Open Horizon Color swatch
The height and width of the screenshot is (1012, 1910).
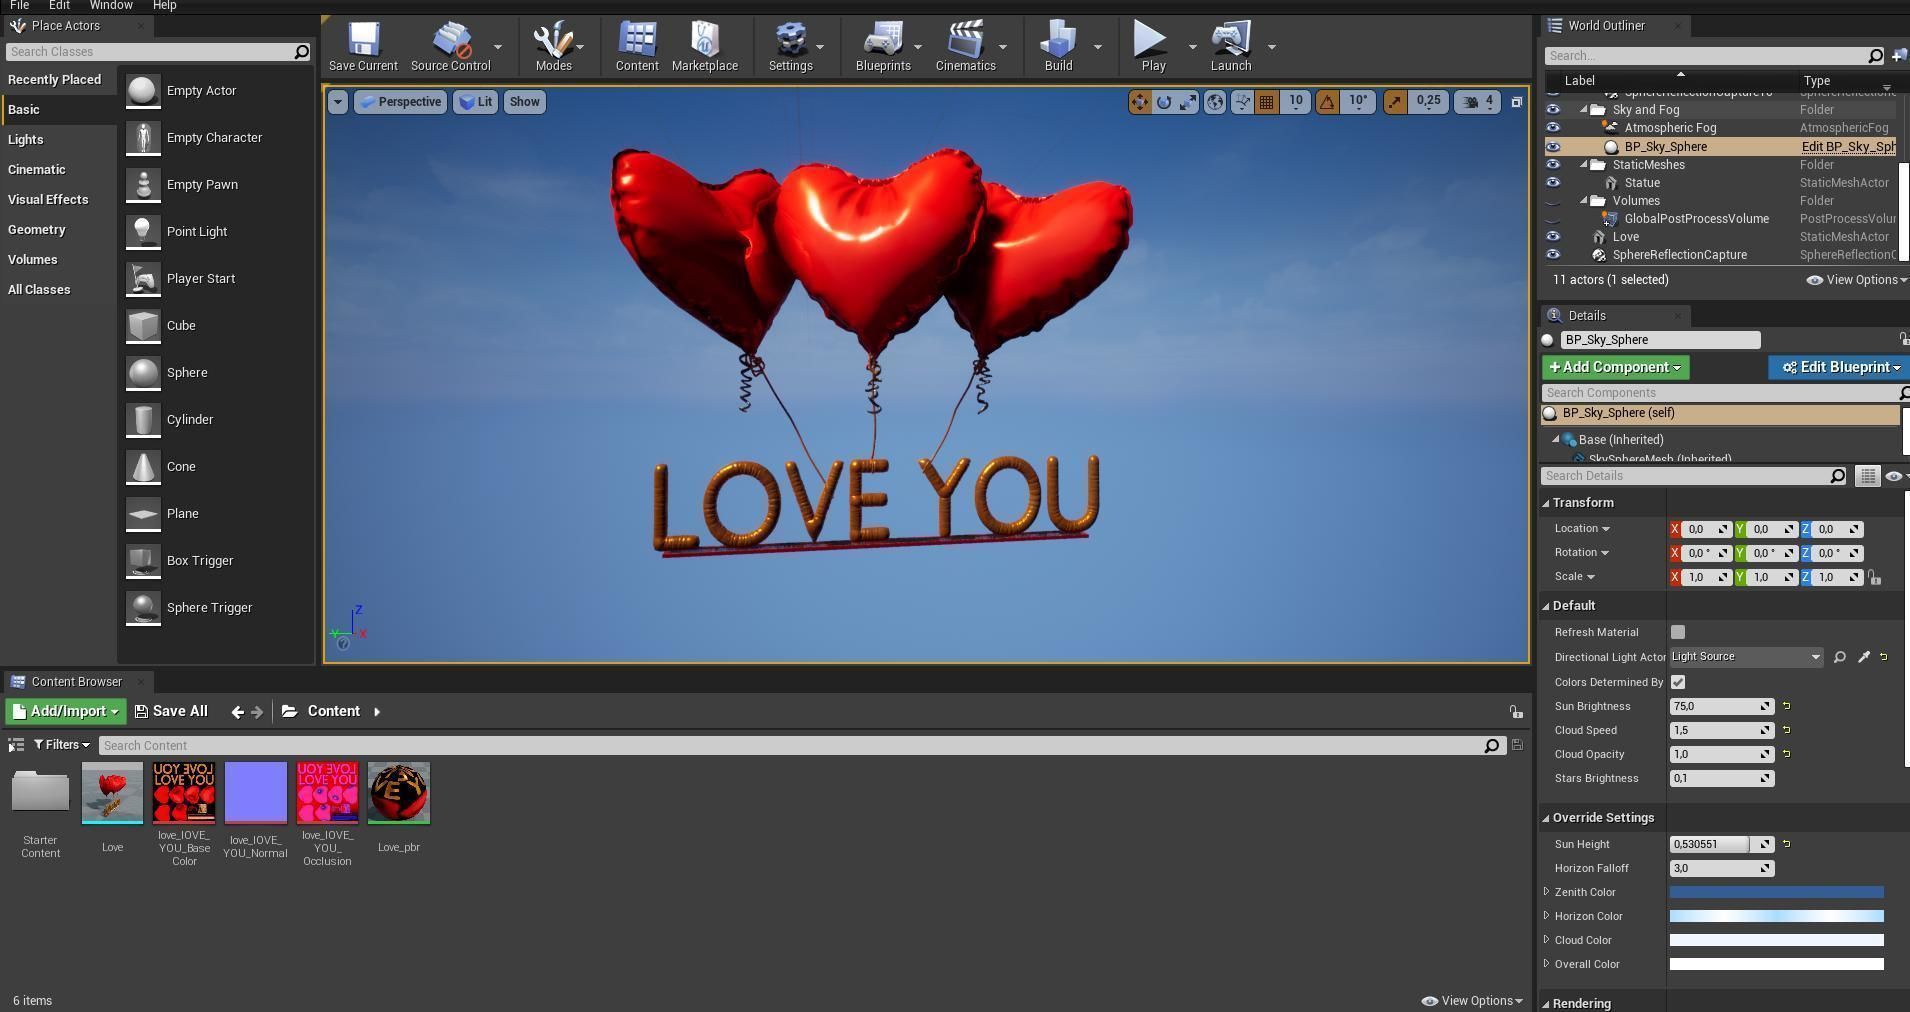click(x=1776, y=916)
